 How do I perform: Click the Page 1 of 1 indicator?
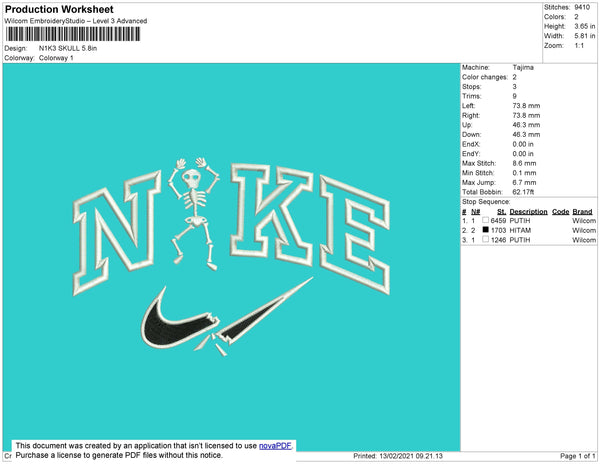(571, 456)
